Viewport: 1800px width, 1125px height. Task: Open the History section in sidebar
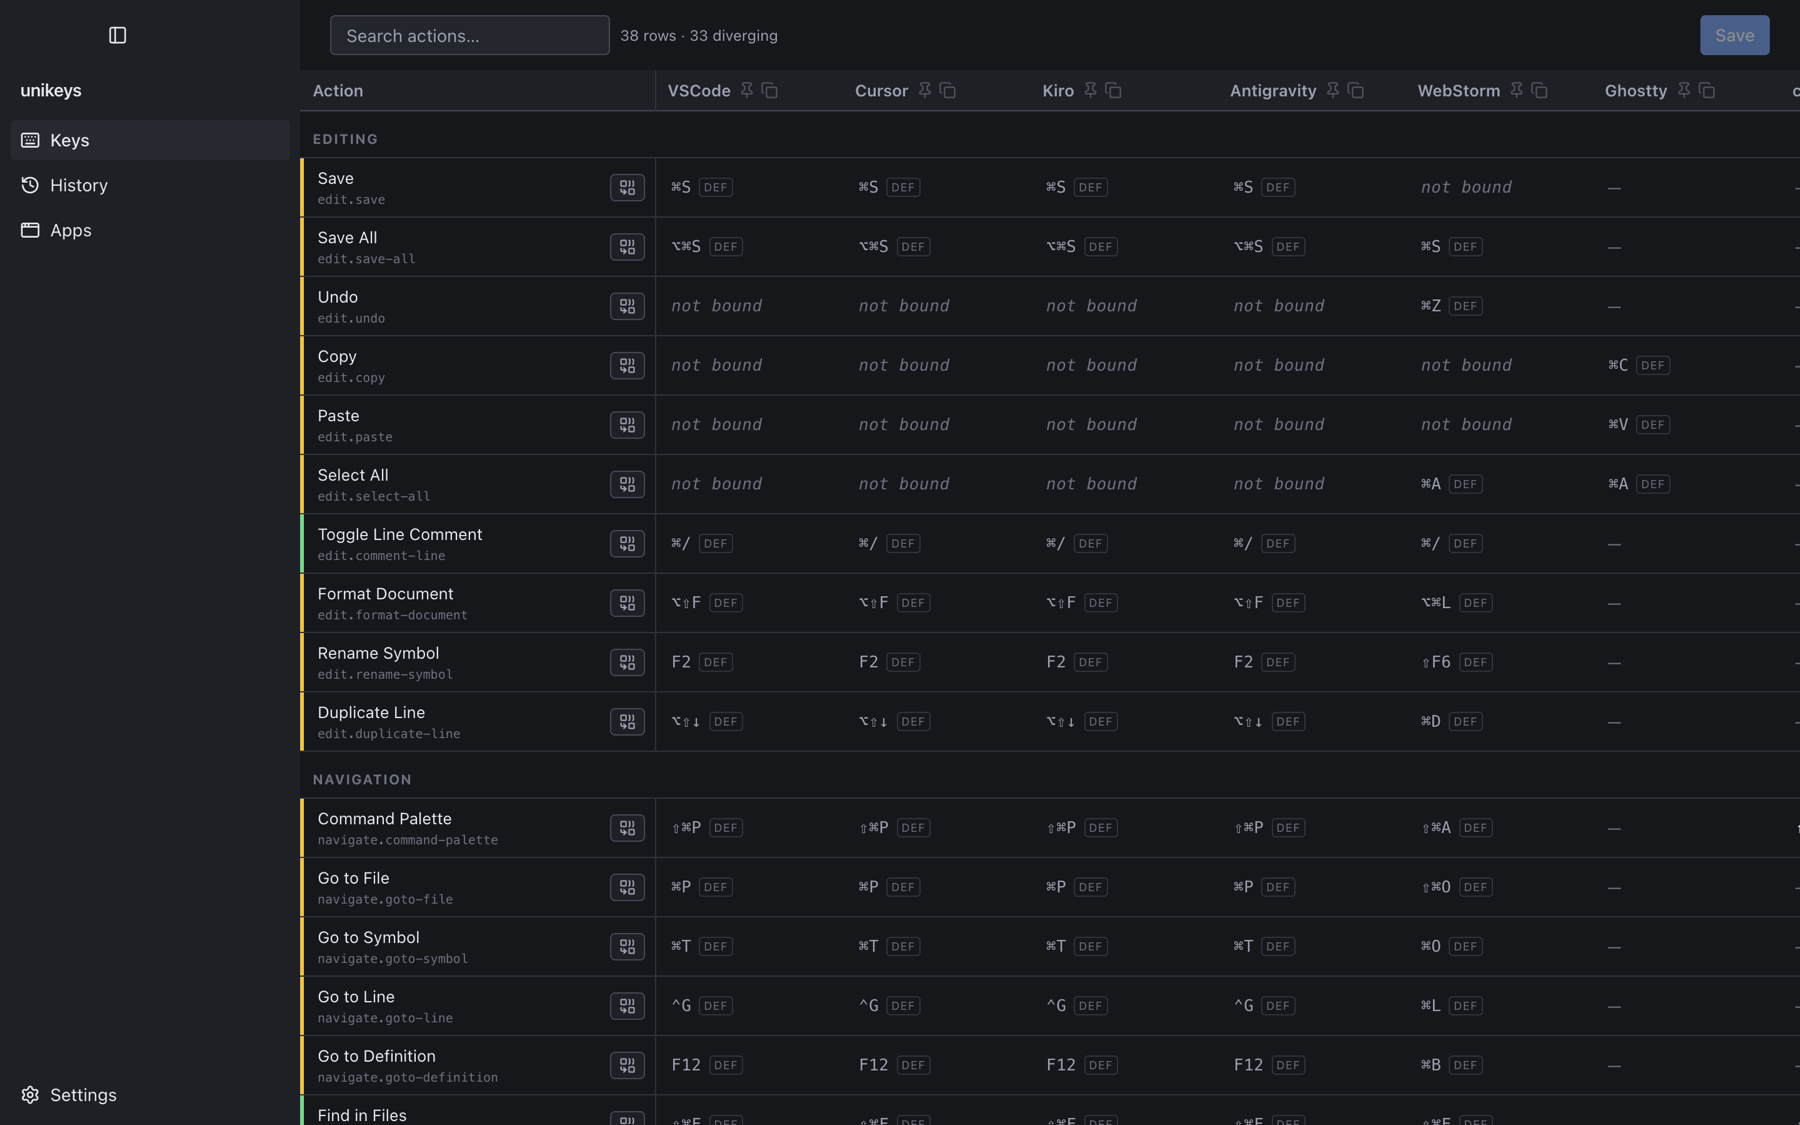coord(150,185)
